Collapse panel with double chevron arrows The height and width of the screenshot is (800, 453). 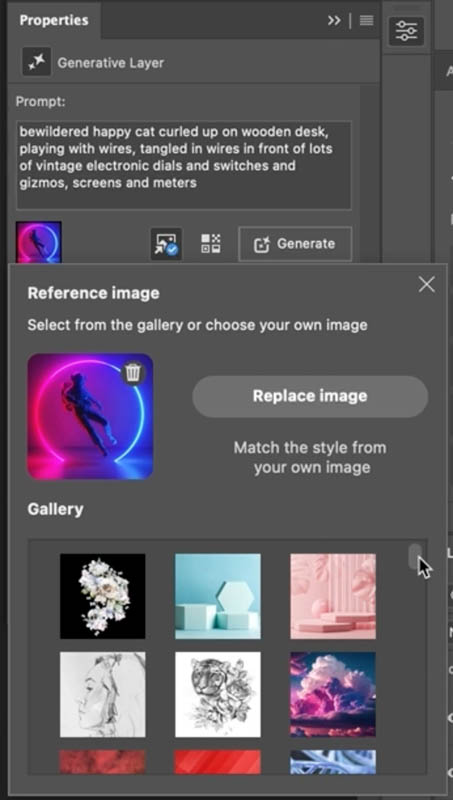(x=334, y=20)
